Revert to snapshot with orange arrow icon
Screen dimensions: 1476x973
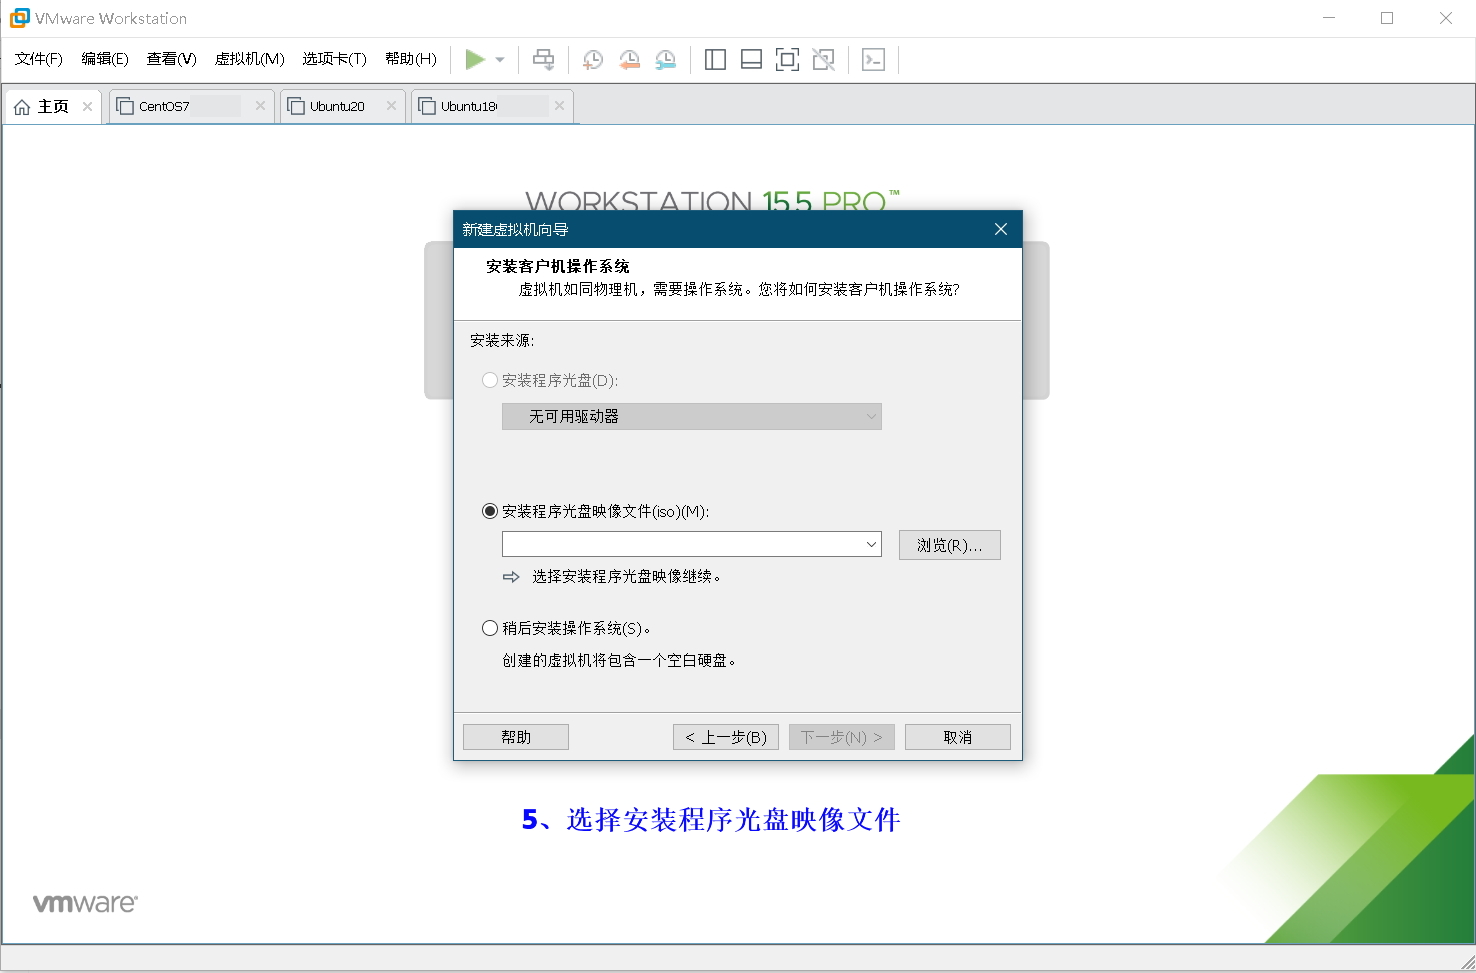coord(629,60)
